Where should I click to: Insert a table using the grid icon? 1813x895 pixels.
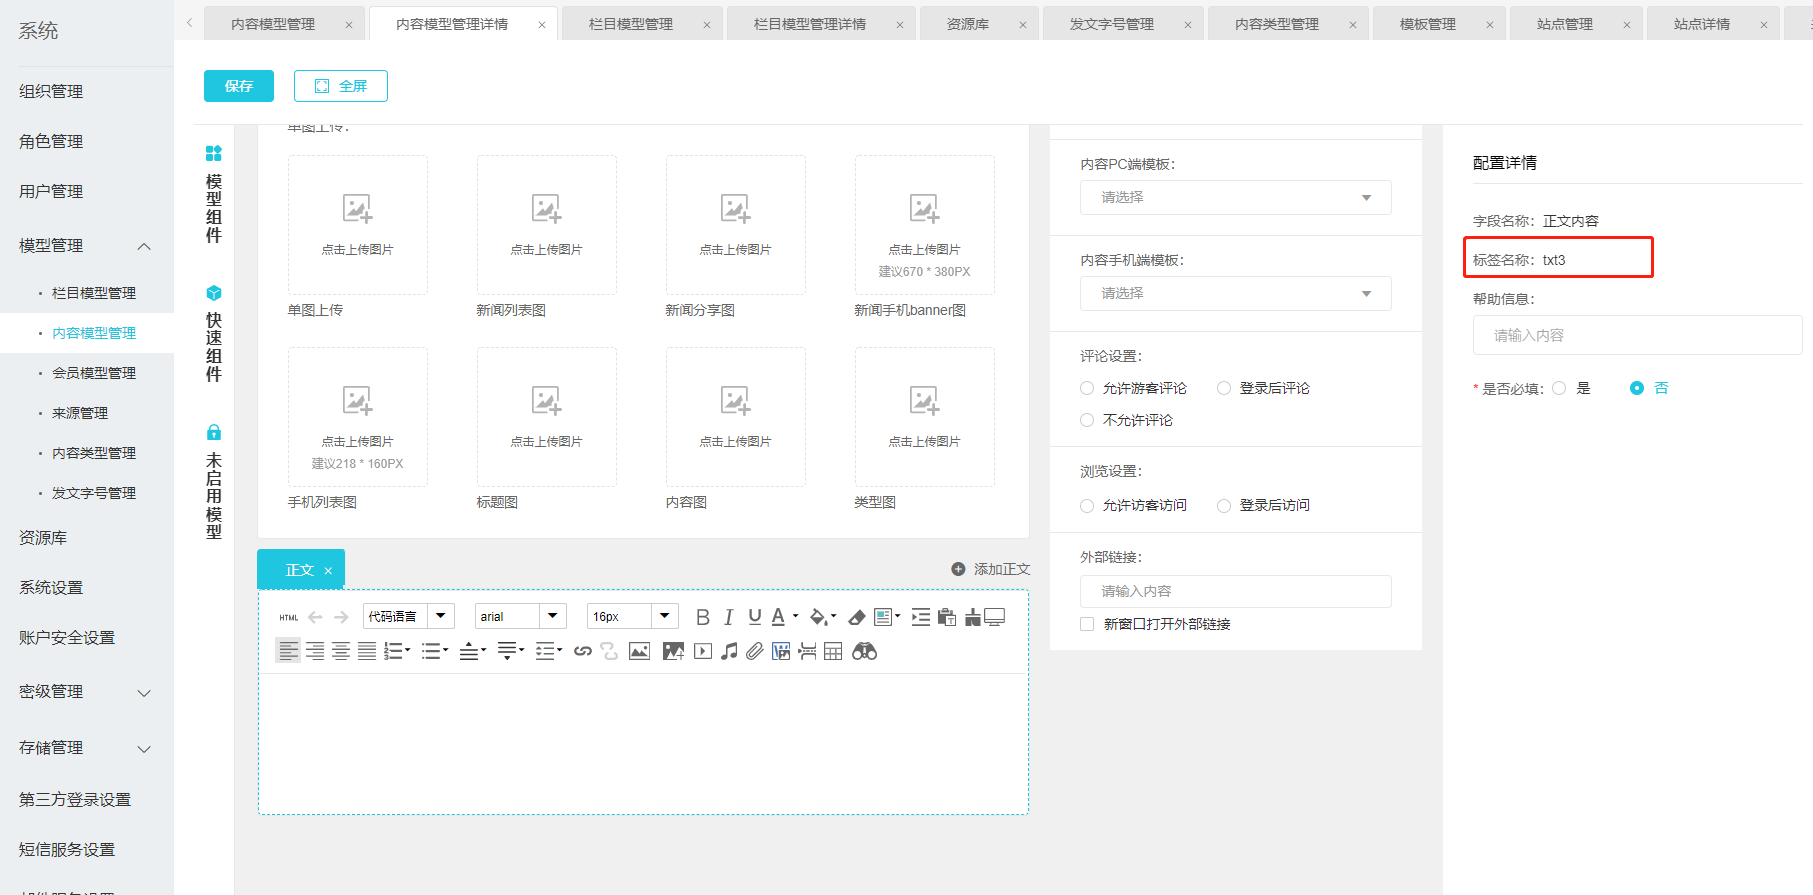[x=833, y=652]
